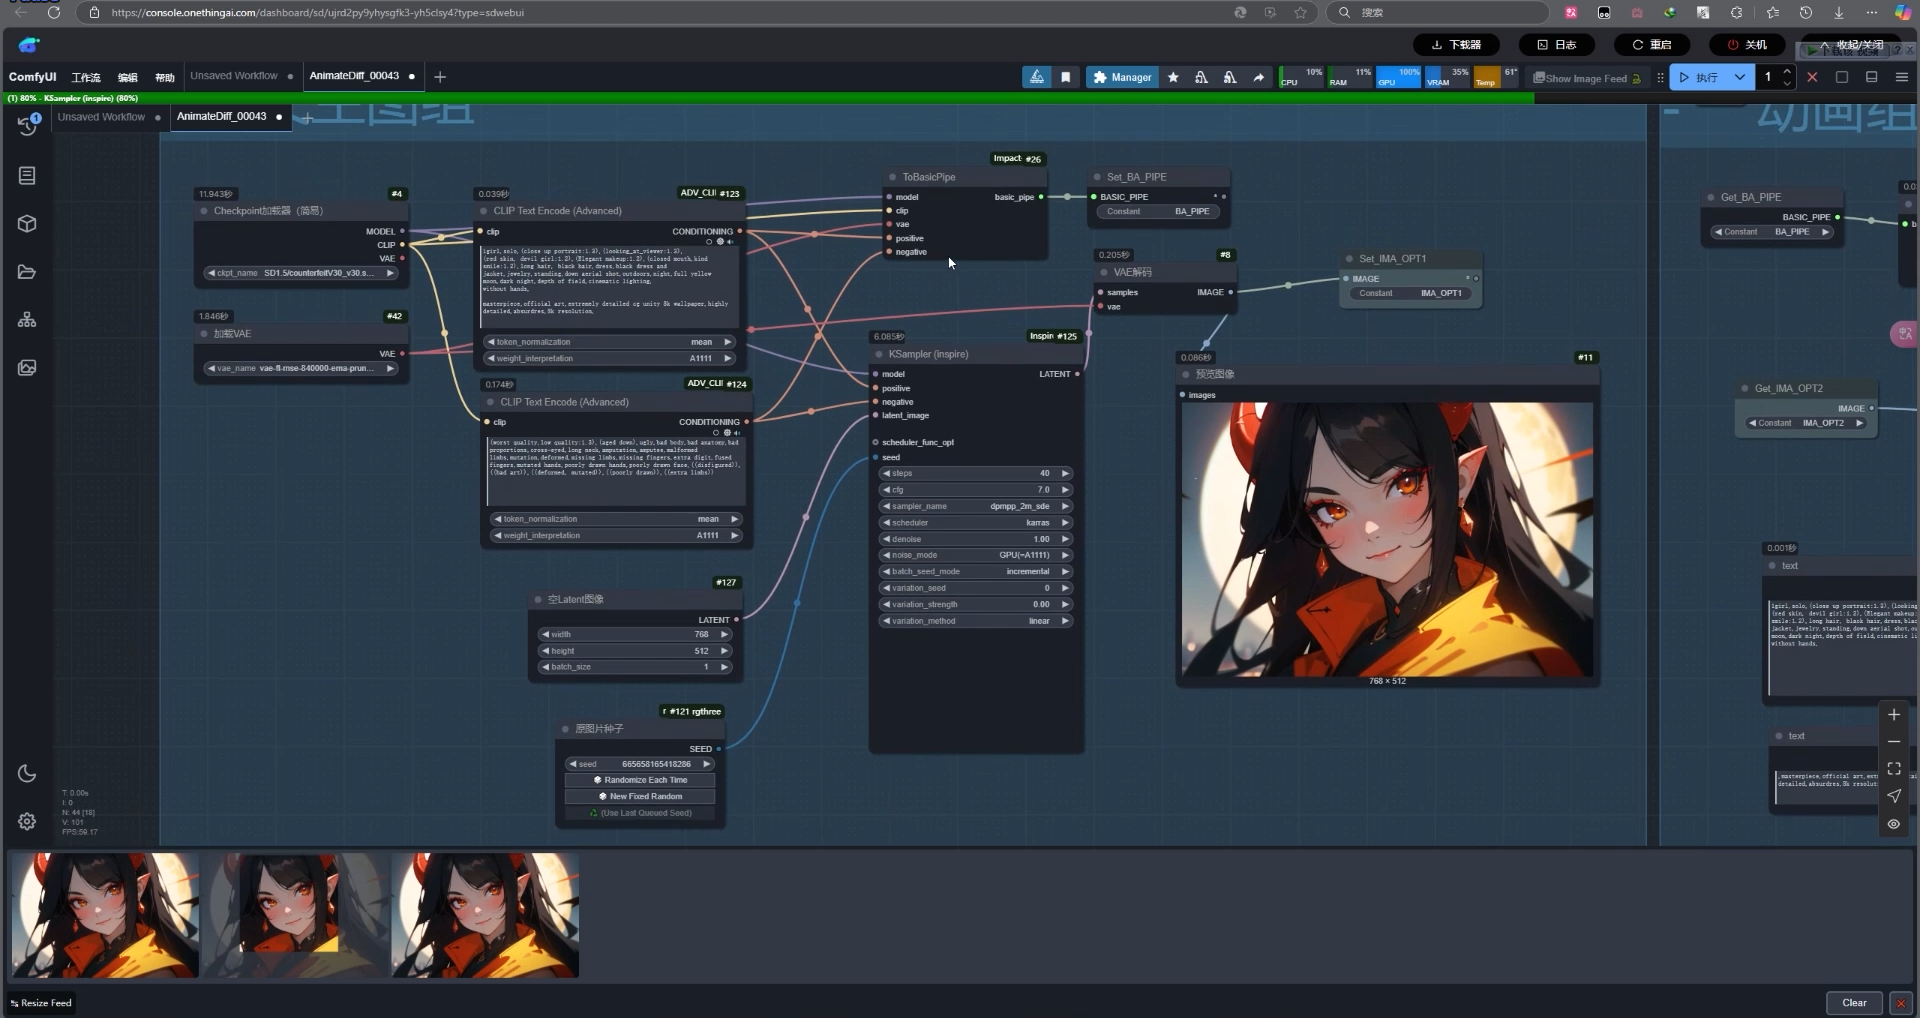This screenshot has height=1018, width=1920.
Task: Open settings gear in left sidebar
Action: (27, 821)
